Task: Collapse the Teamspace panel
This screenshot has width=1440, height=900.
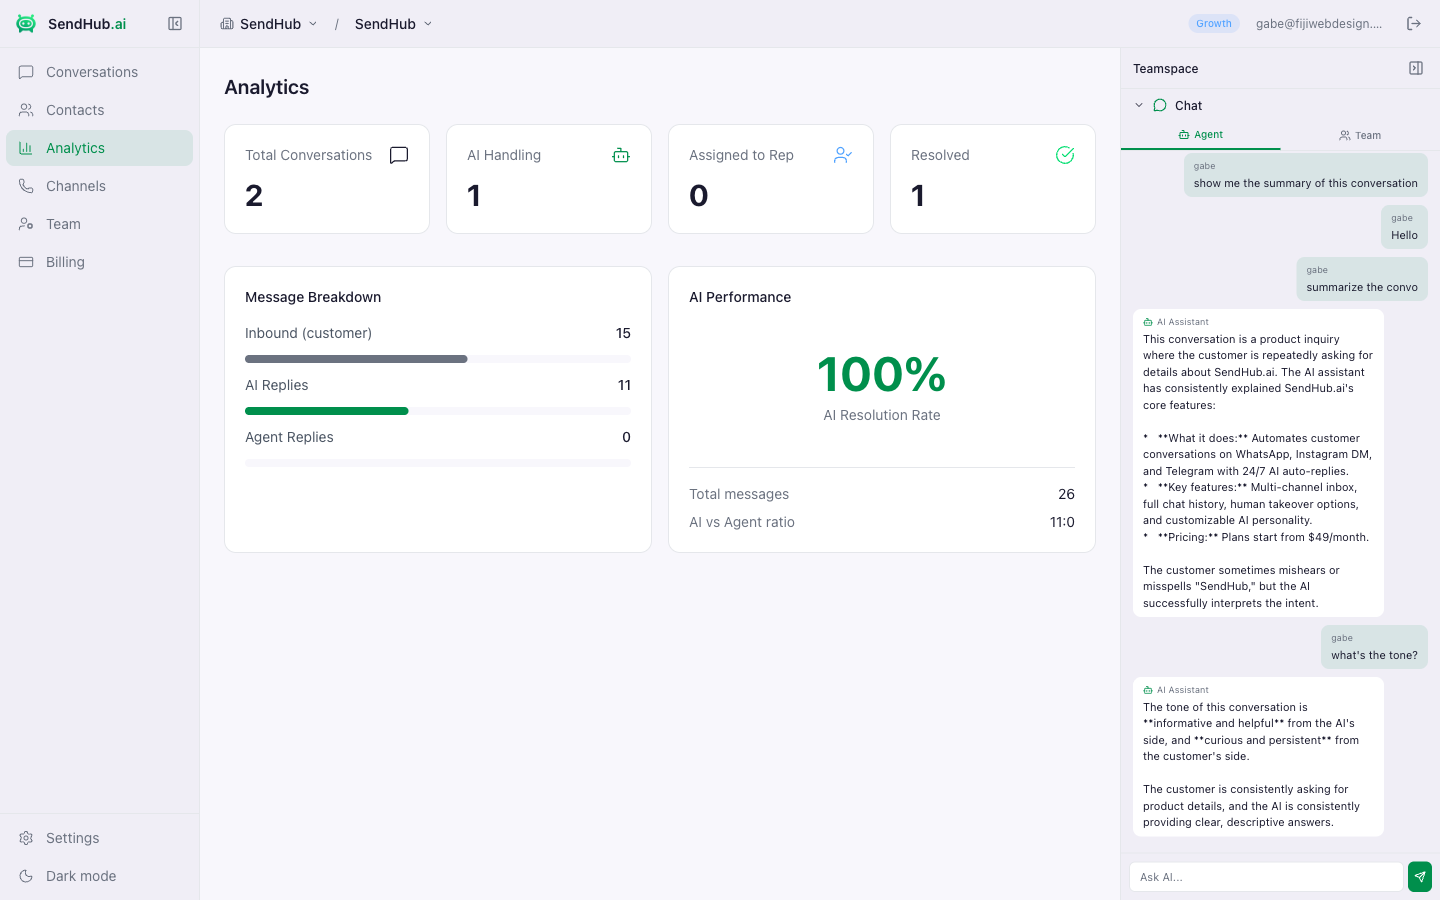Action: [1416, 68]
